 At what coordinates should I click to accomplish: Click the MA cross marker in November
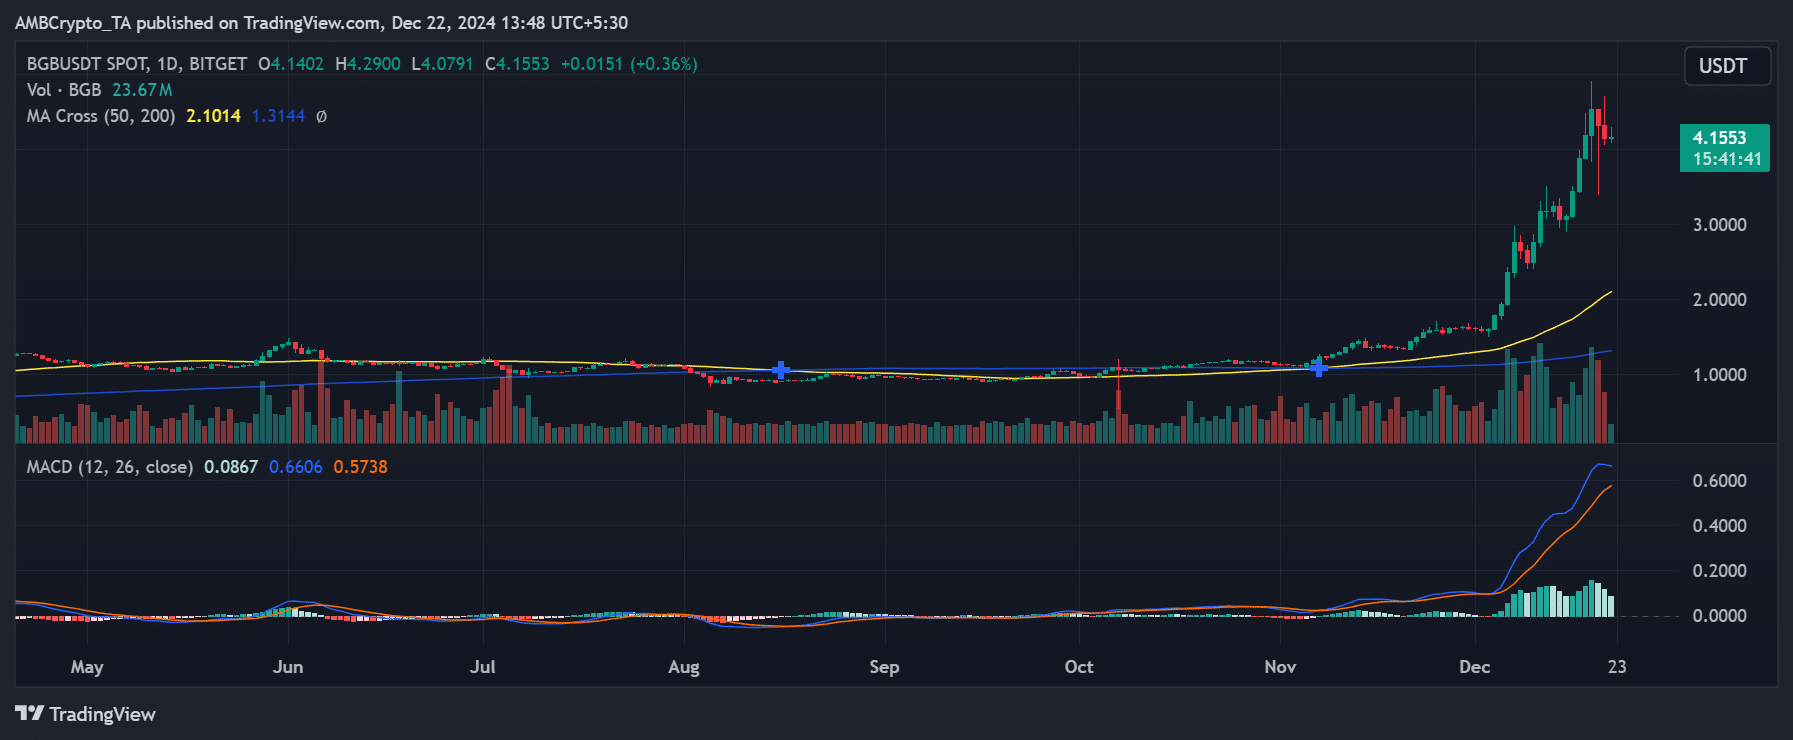pos(1318,369)
